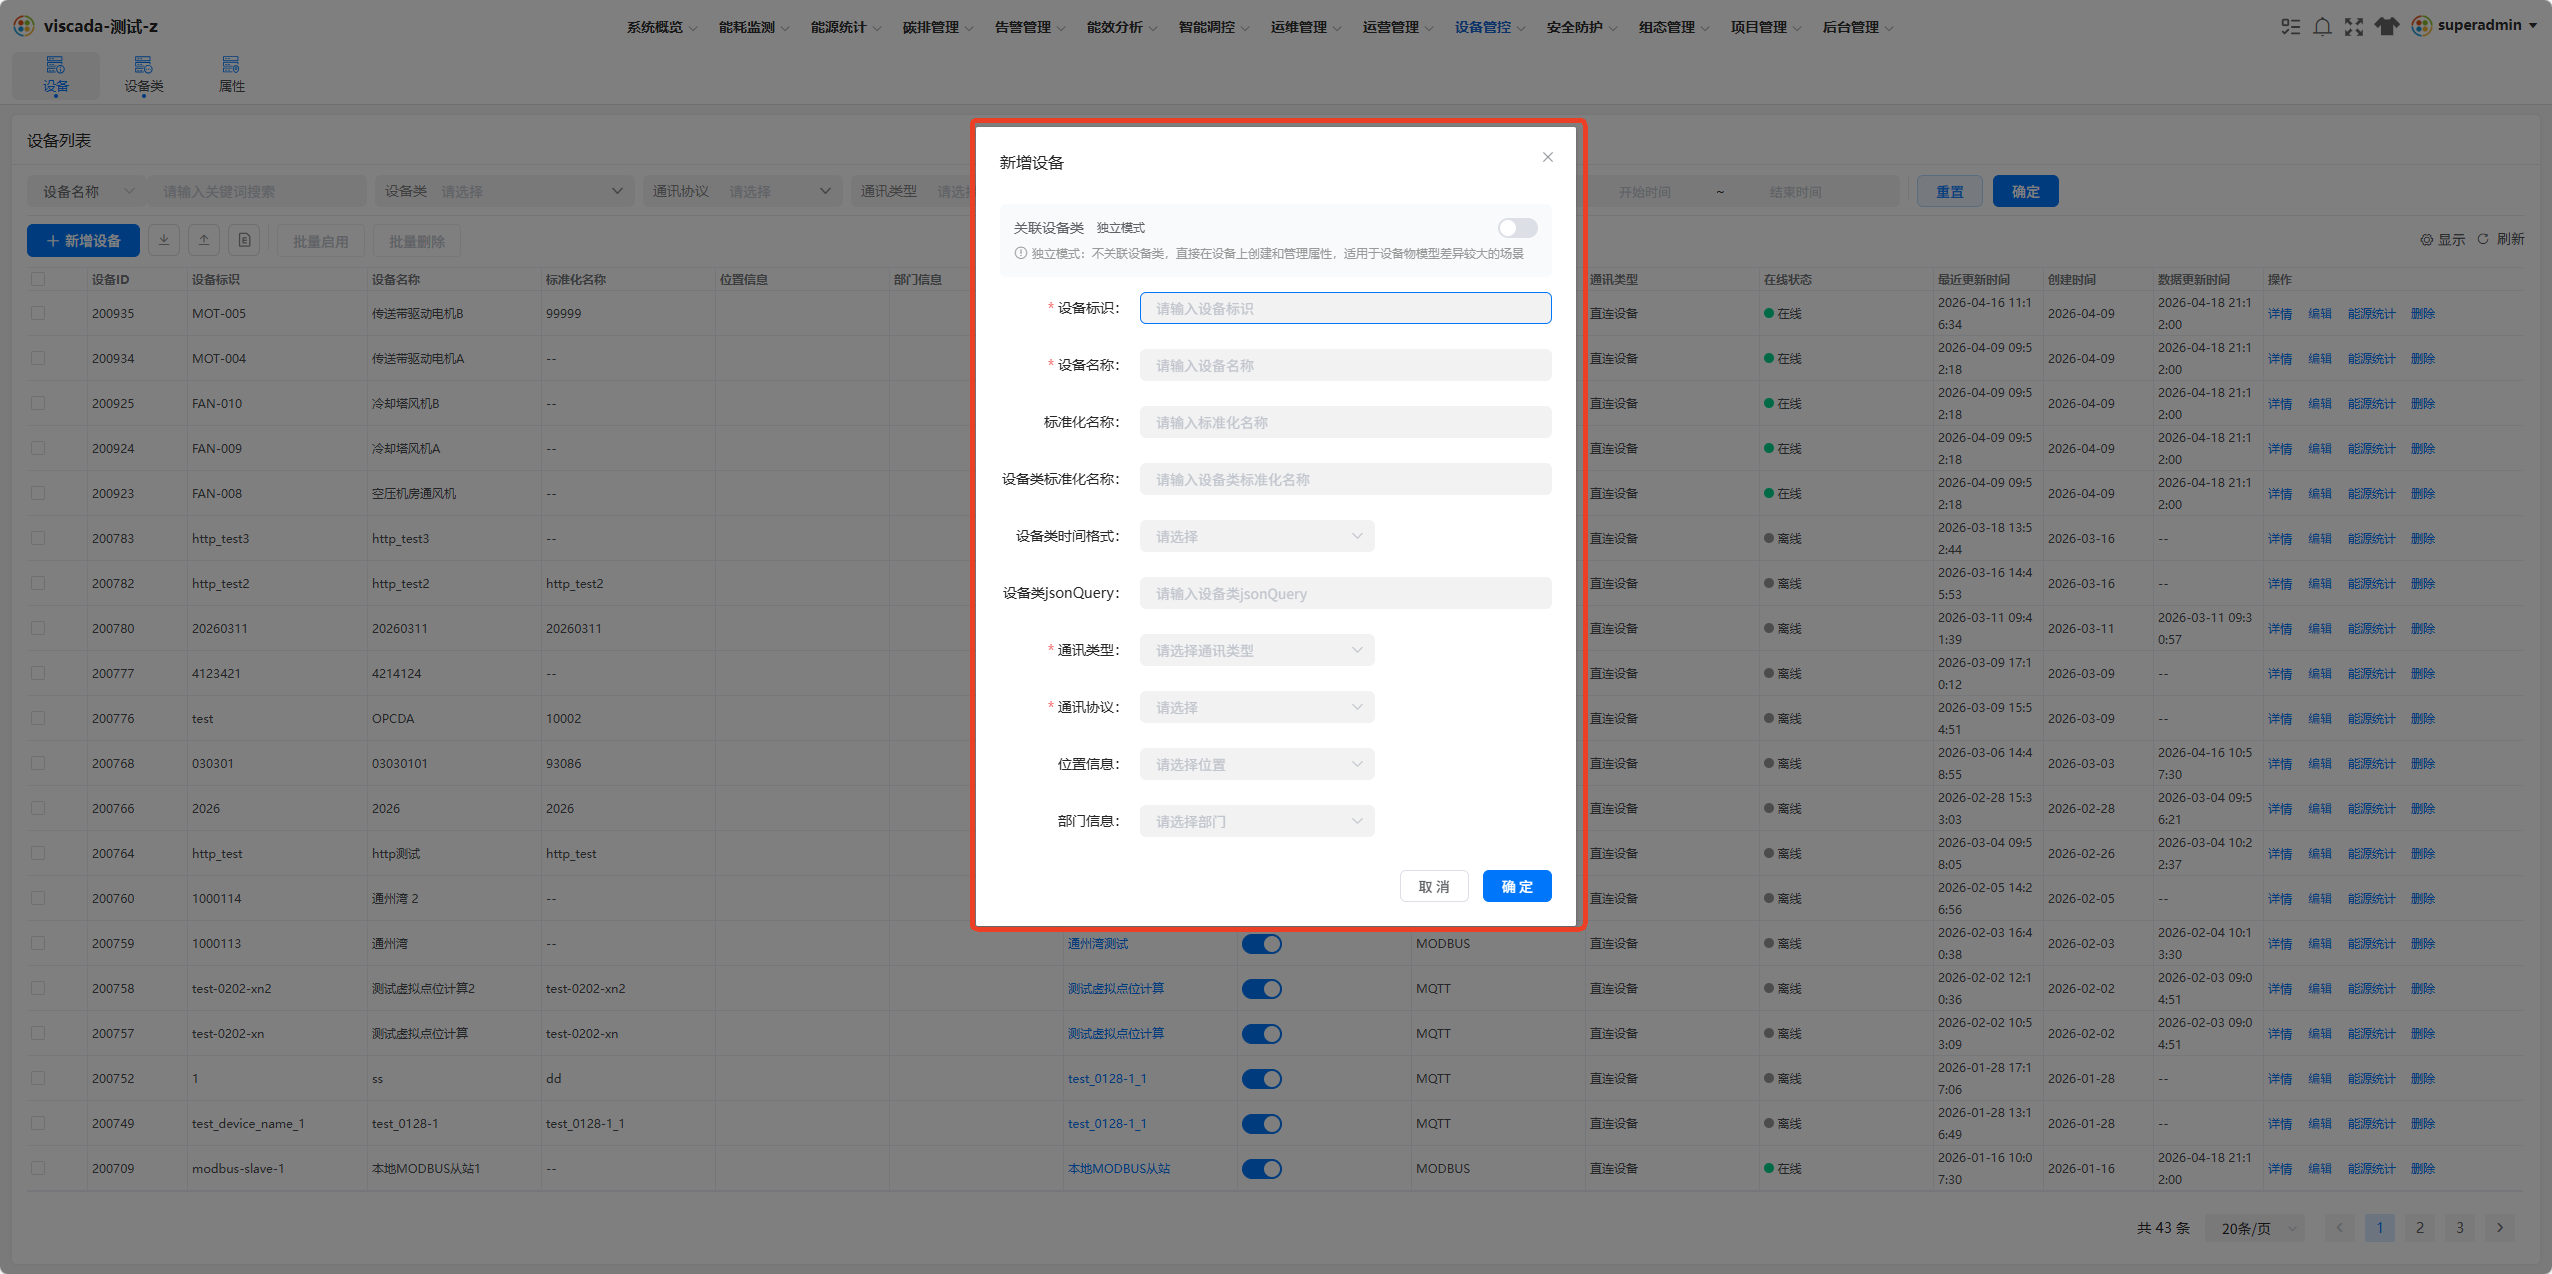
Task: Open the 系统概览 menu
Action: [x=661, y=27]
